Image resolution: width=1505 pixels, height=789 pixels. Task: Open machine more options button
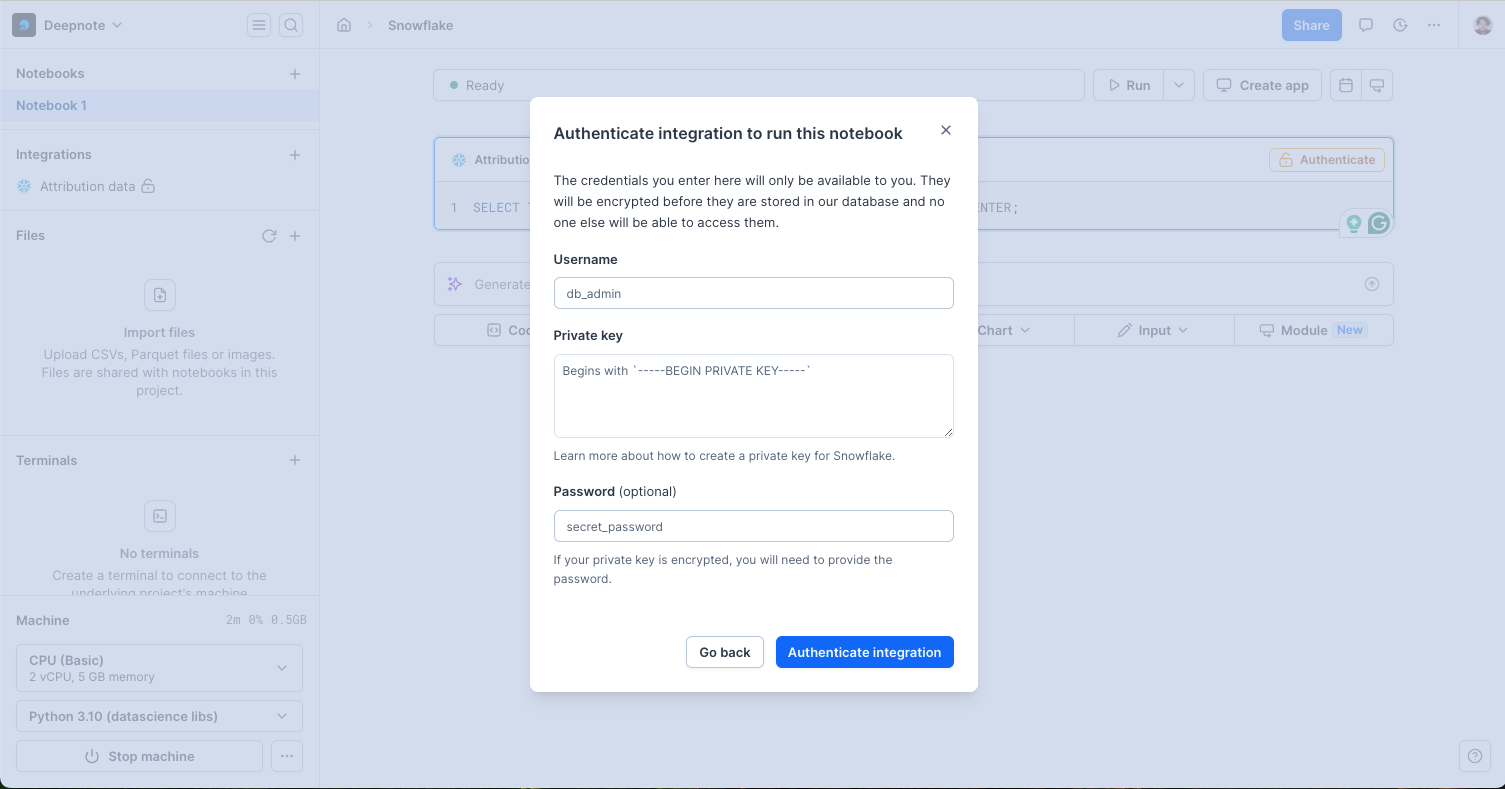[287, 756]
